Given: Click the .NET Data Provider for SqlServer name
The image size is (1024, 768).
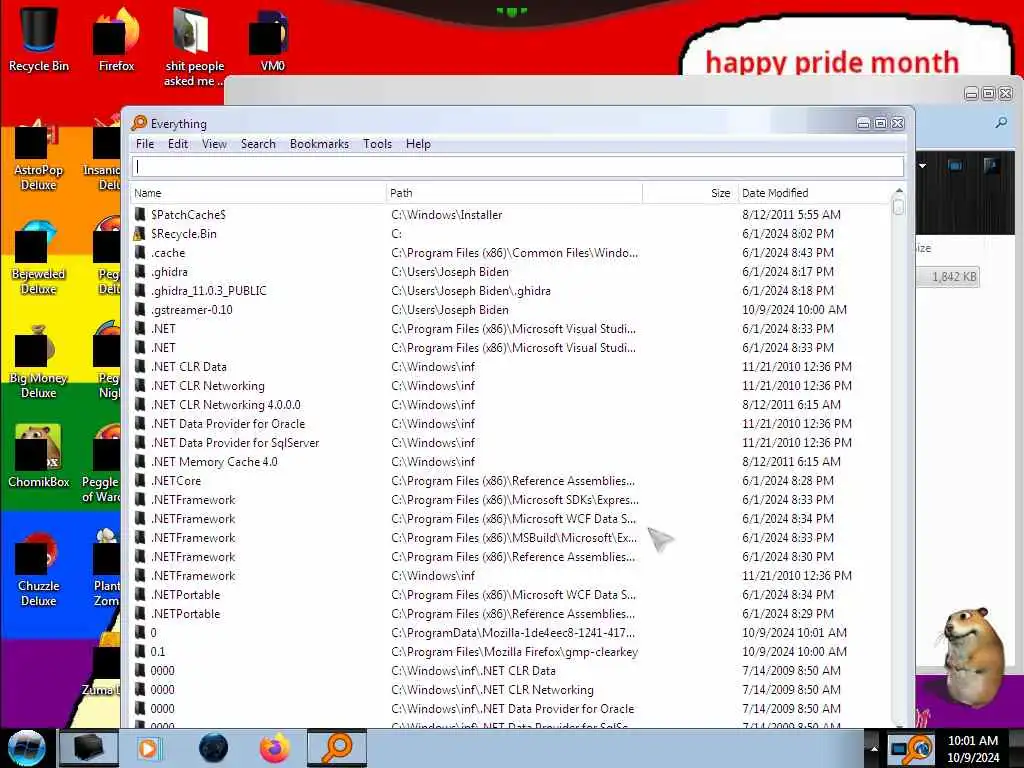Looking at the screenshot, I should point(235,442).
